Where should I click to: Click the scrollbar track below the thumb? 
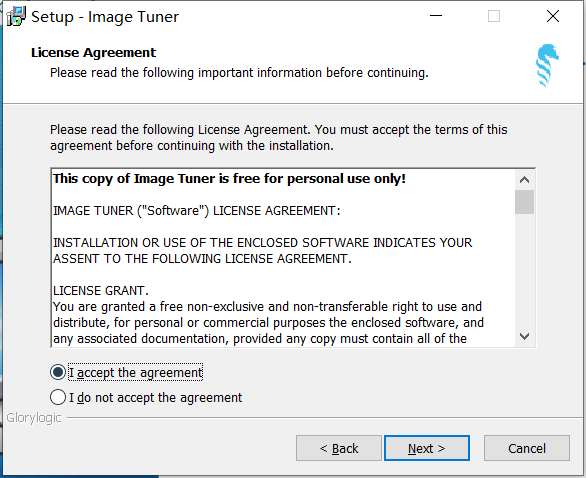(524, 271)
